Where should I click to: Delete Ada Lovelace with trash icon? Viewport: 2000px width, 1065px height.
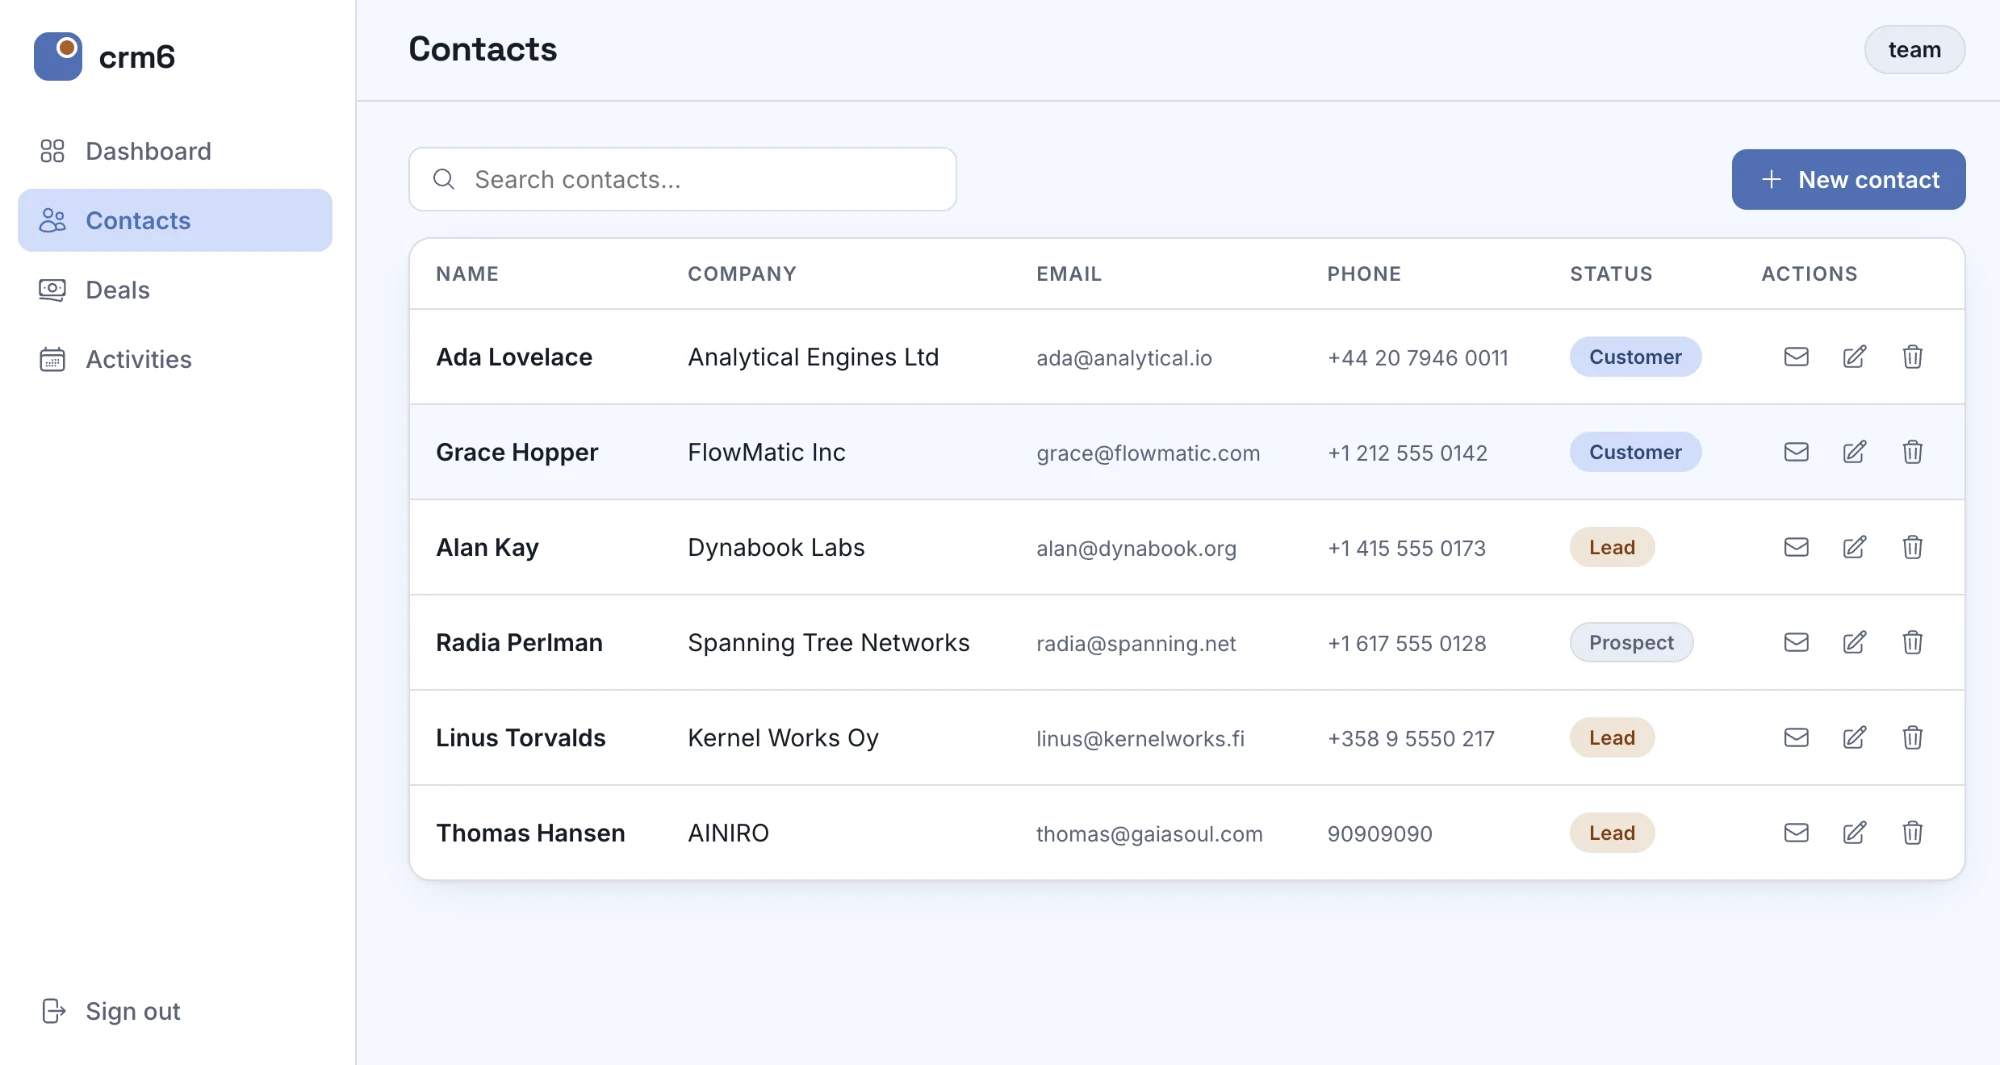click(x=1912, y=357)
